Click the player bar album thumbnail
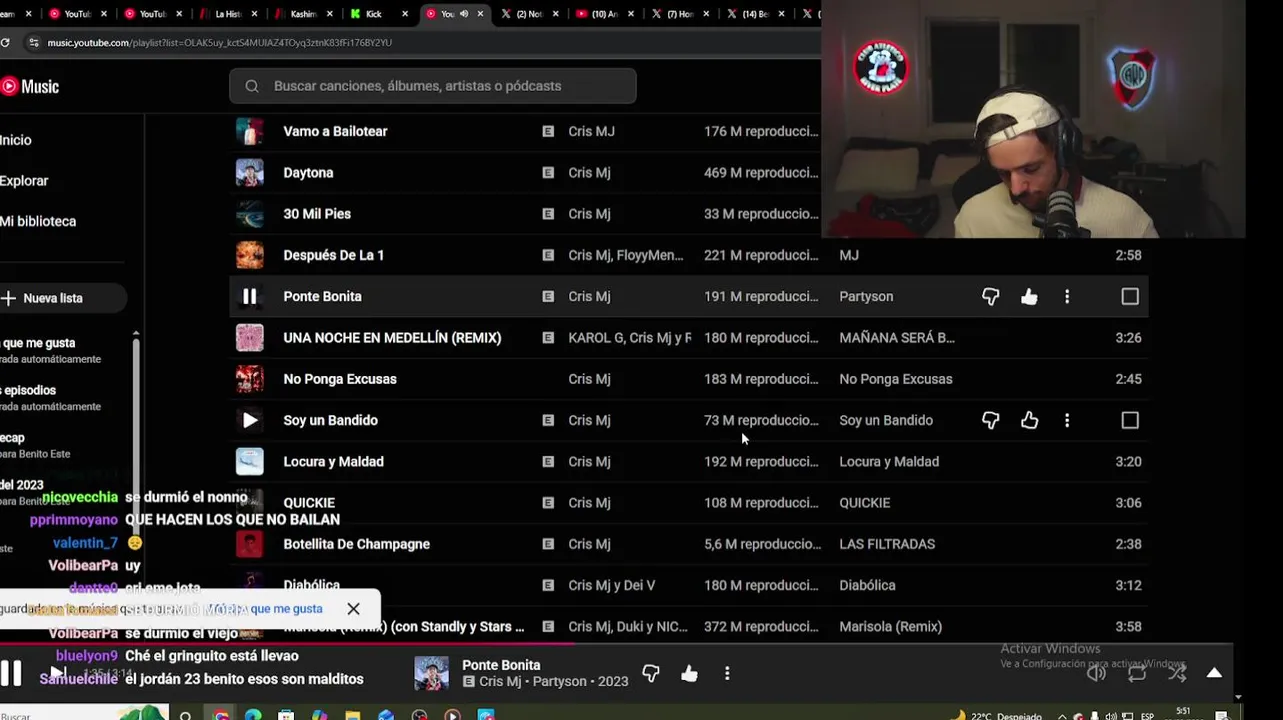1283x720 pixels. coord(432,673)
